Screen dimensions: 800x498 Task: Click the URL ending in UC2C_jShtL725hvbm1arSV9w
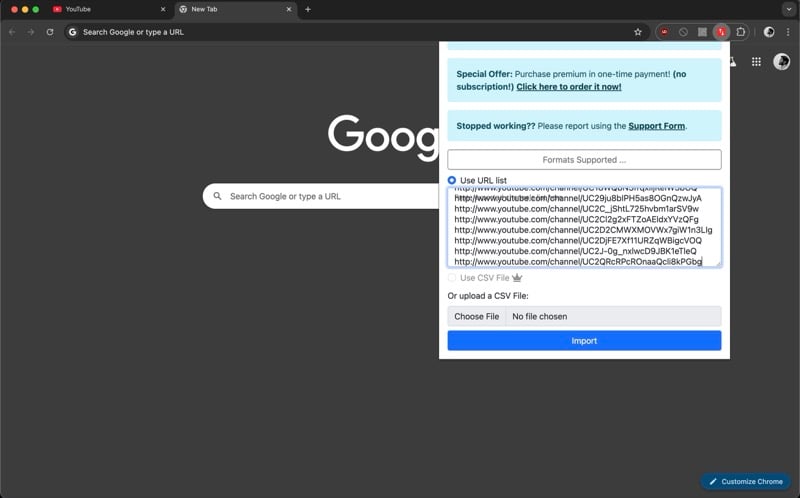point(577,209)
